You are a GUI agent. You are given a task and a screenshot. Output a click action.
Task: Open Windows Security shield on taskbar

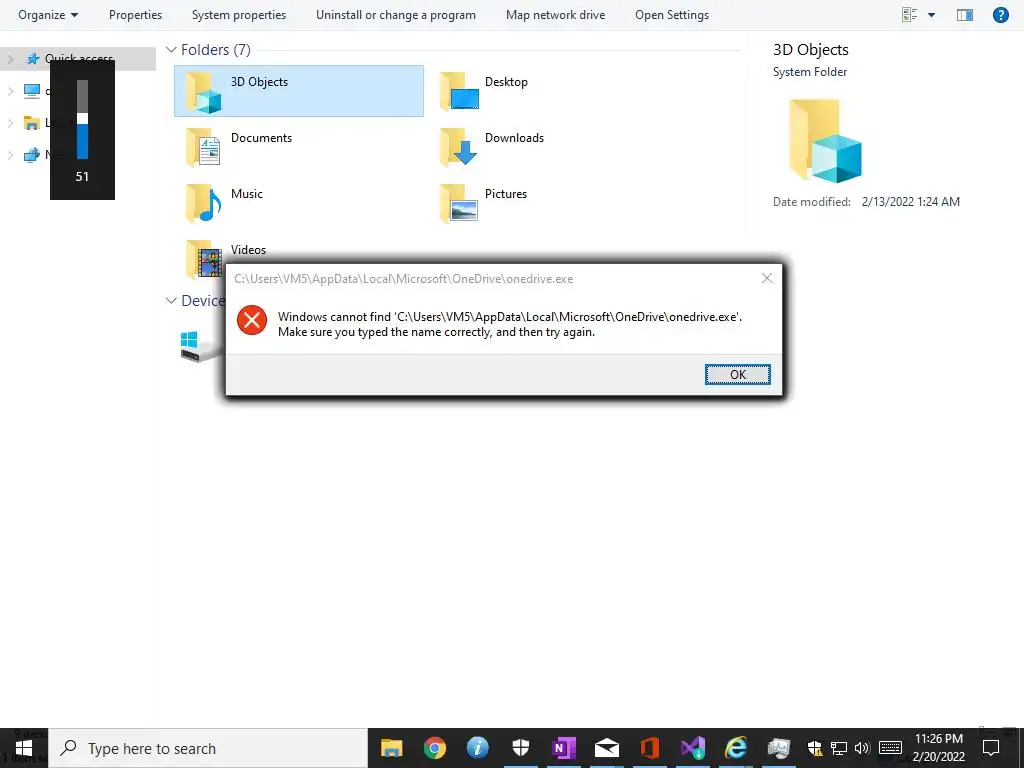(x=520, y=748)
